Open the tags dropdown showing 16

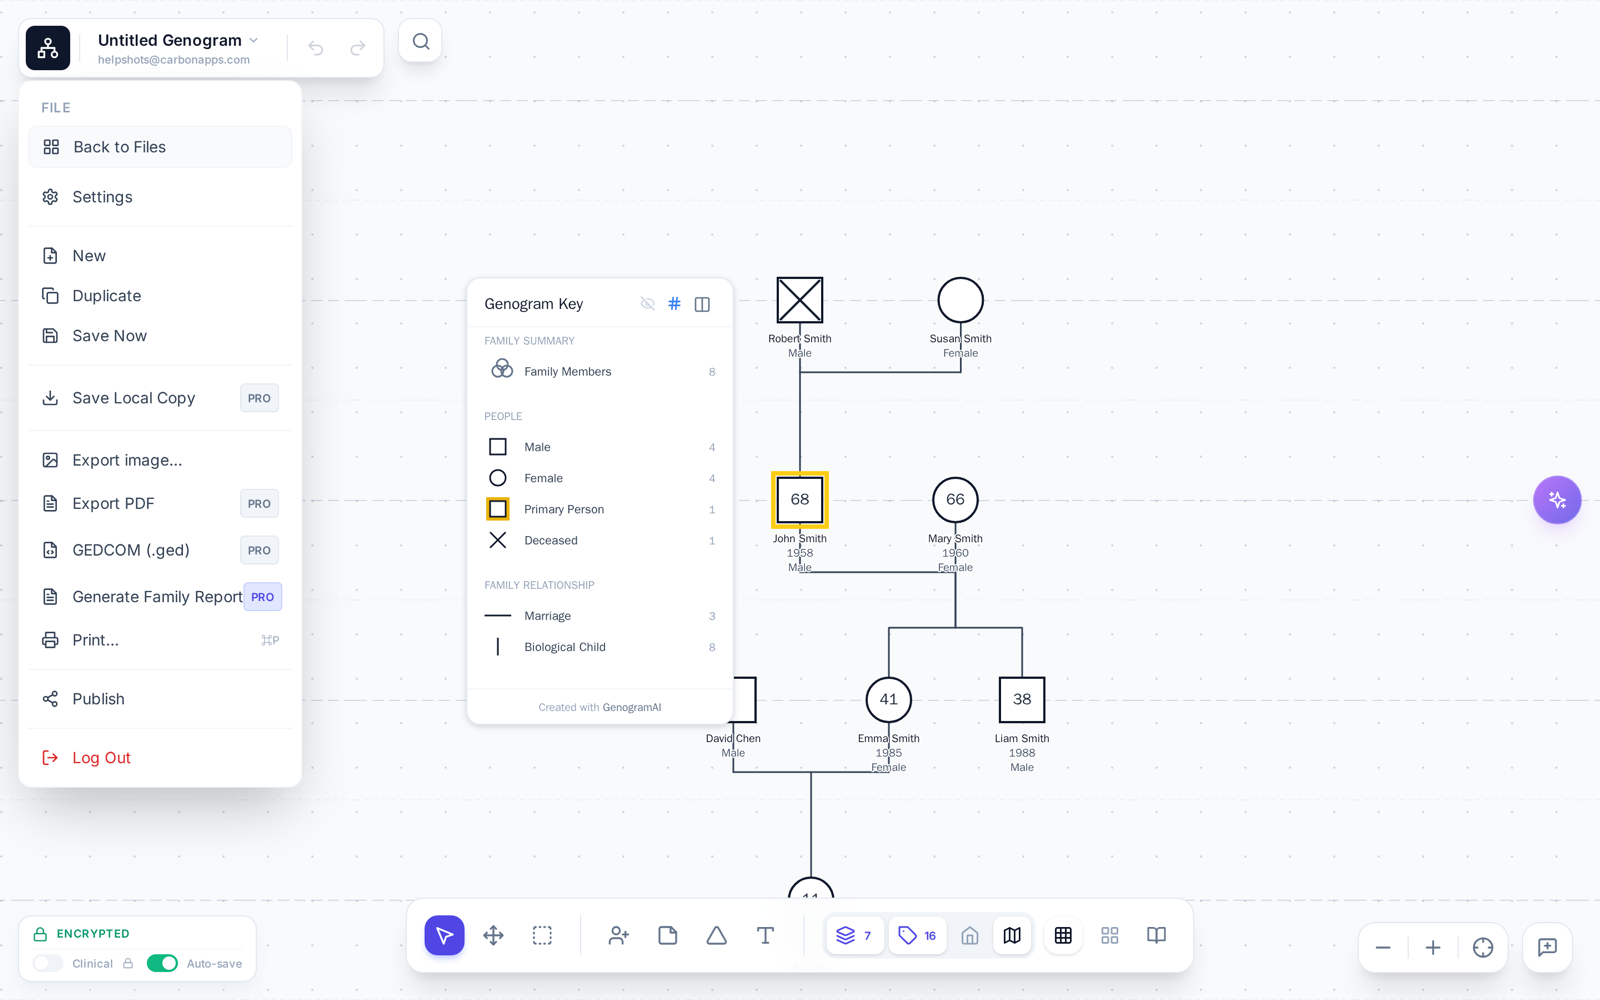(x=917, y=935)
